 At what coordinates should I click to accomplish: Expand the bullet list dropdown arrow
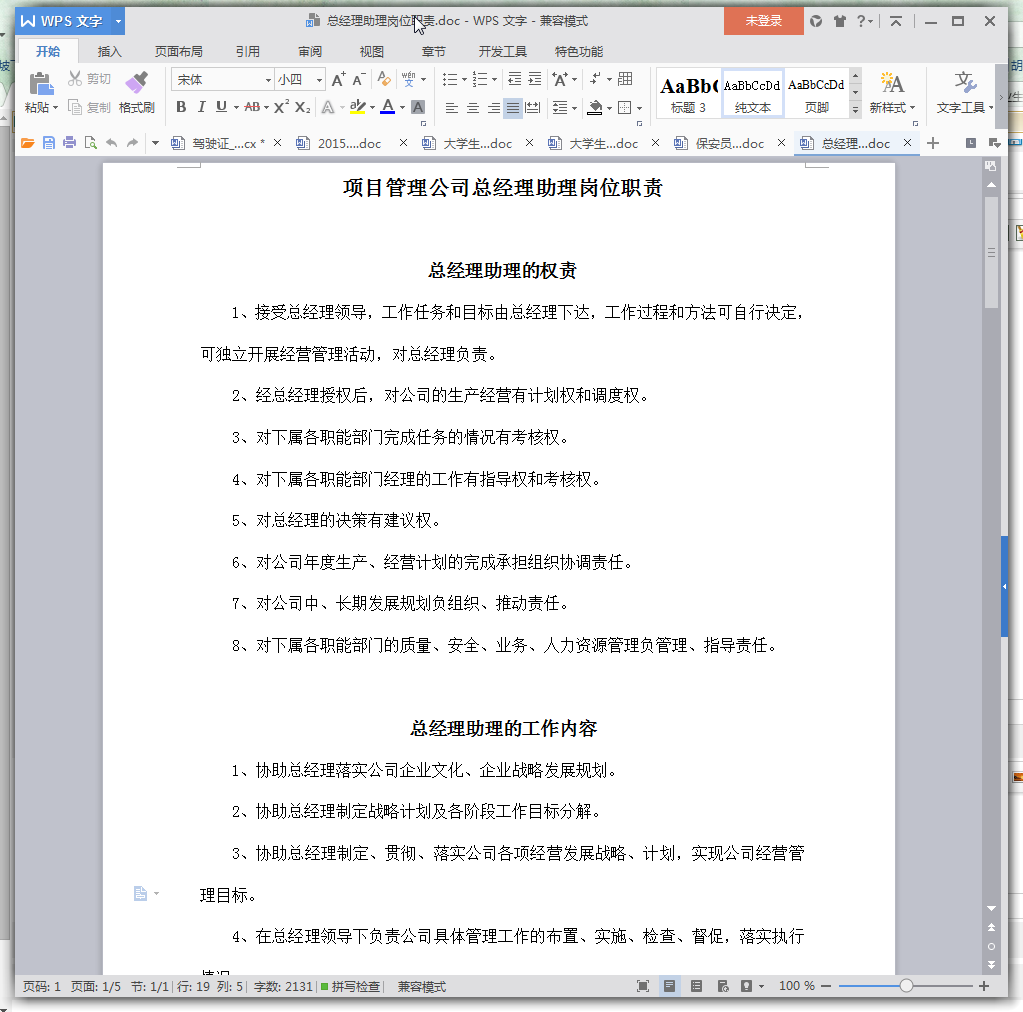pyautogui.click(x=465, y=80)
